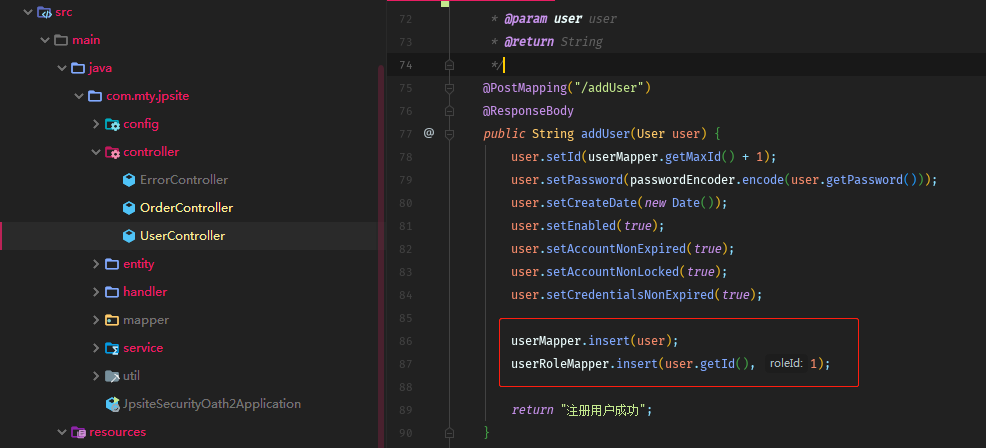Click the entity folder icon
986x448 pixels.
112,264
